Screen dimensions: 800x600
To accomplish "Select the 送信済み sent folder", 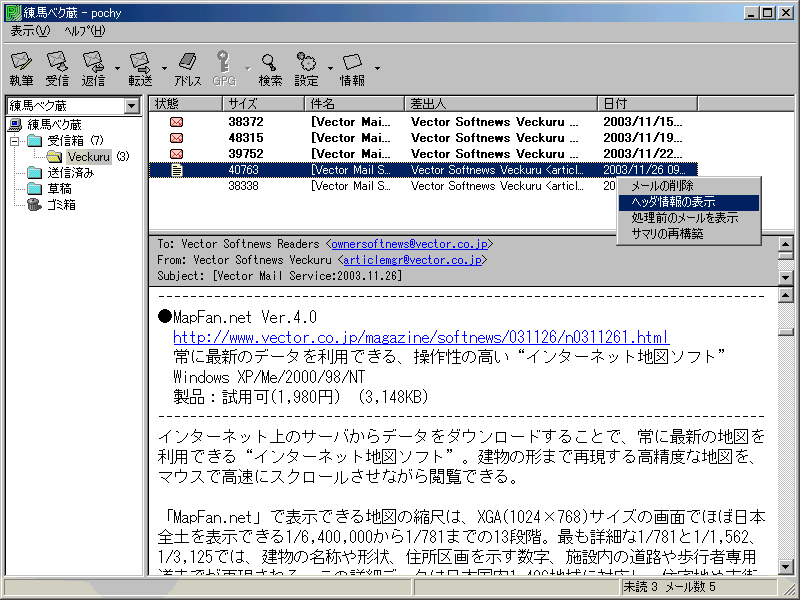I will click(x=70, y=172).
